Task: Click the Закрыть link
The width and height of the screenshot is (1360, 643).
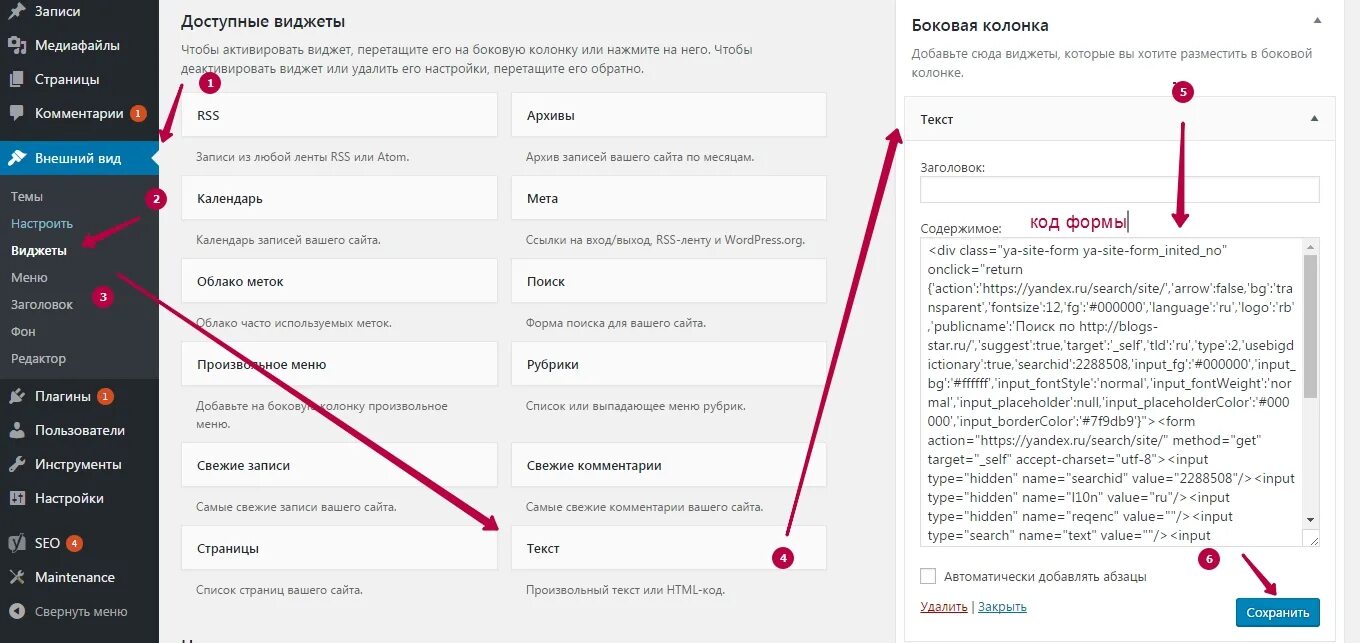Action: tap(1002, 607)
